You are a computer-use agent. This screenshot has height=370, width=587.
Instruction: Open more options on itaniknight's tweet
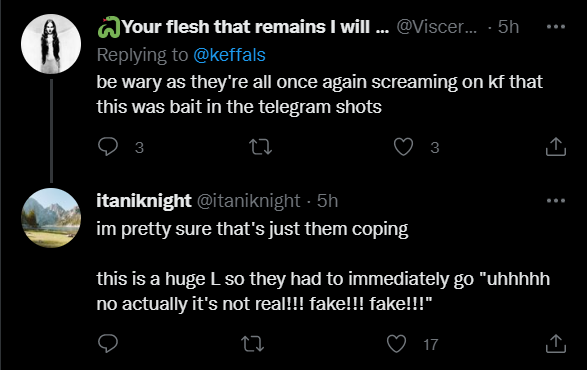pyautogui.click(x=556, y=201)
